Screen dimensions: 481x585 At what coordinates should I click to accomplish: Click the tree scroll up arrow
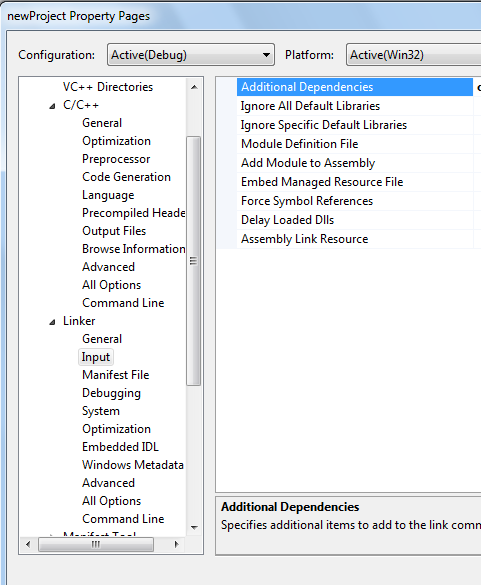(194, 87)
